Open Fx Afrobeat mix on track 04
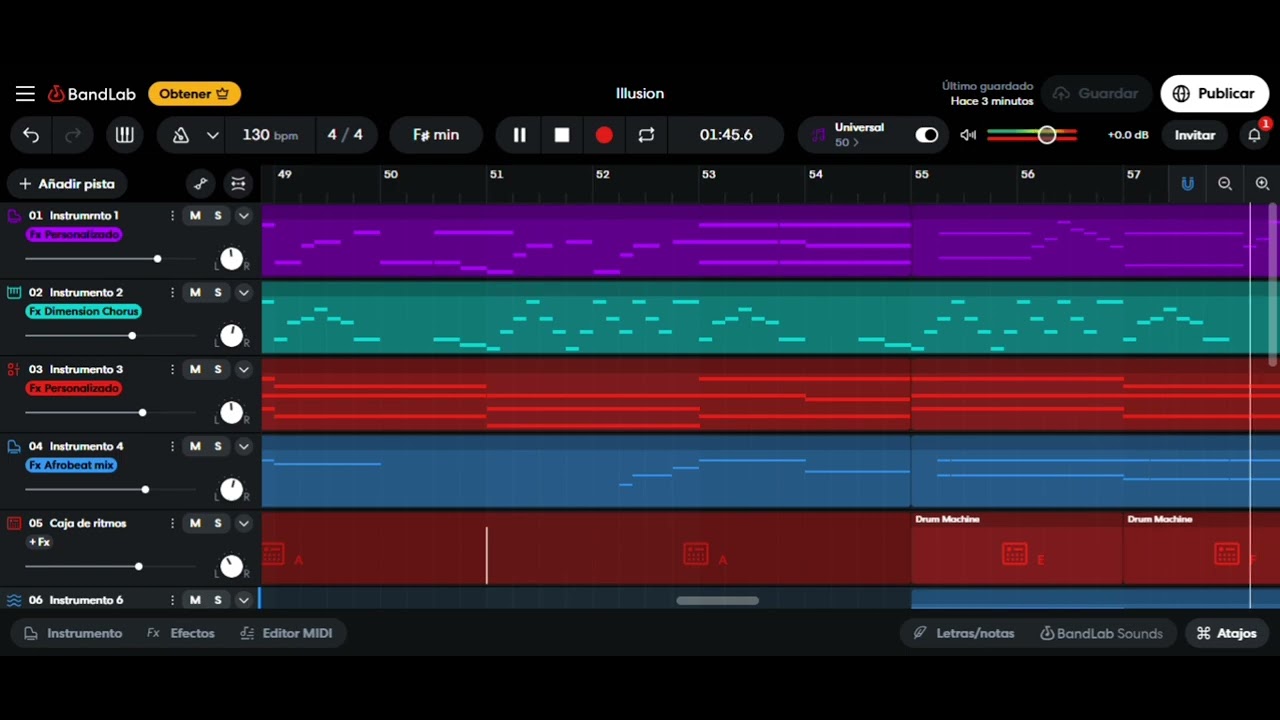Viewport: 1280px width, 720px height. pyautogui.click(x=71, y=466)
